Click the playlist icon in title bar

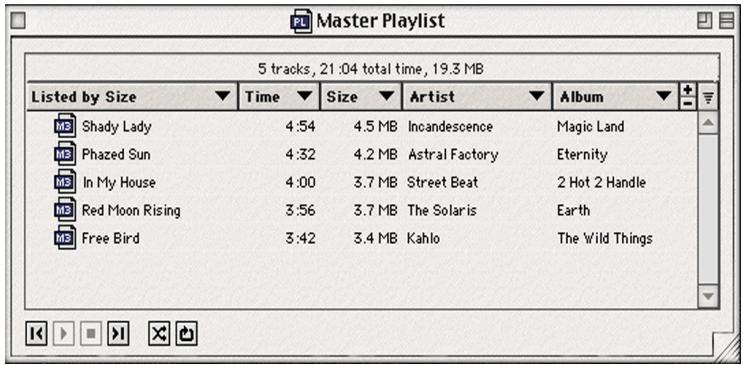[301, 21]
